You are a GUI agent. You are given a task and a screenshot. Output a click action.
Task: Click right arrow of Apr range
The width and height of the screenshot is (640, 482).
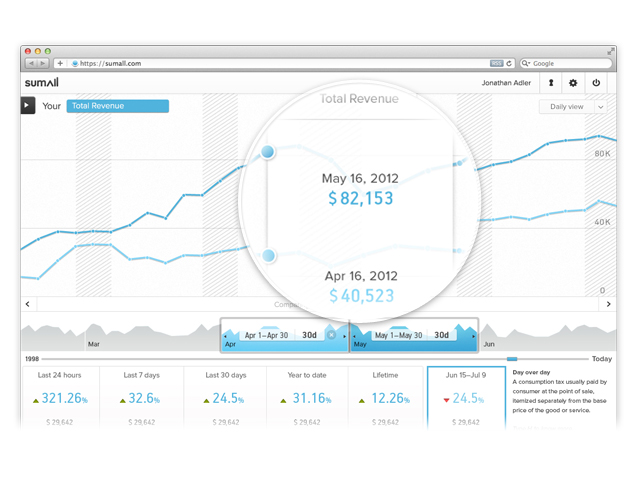coord(344,336)
